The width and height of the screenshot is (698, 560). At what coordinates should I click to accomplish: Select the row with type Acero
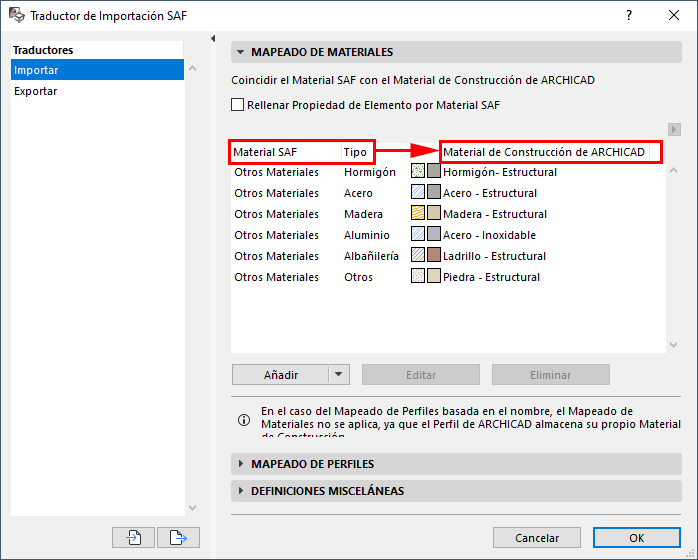coord(448,193)
